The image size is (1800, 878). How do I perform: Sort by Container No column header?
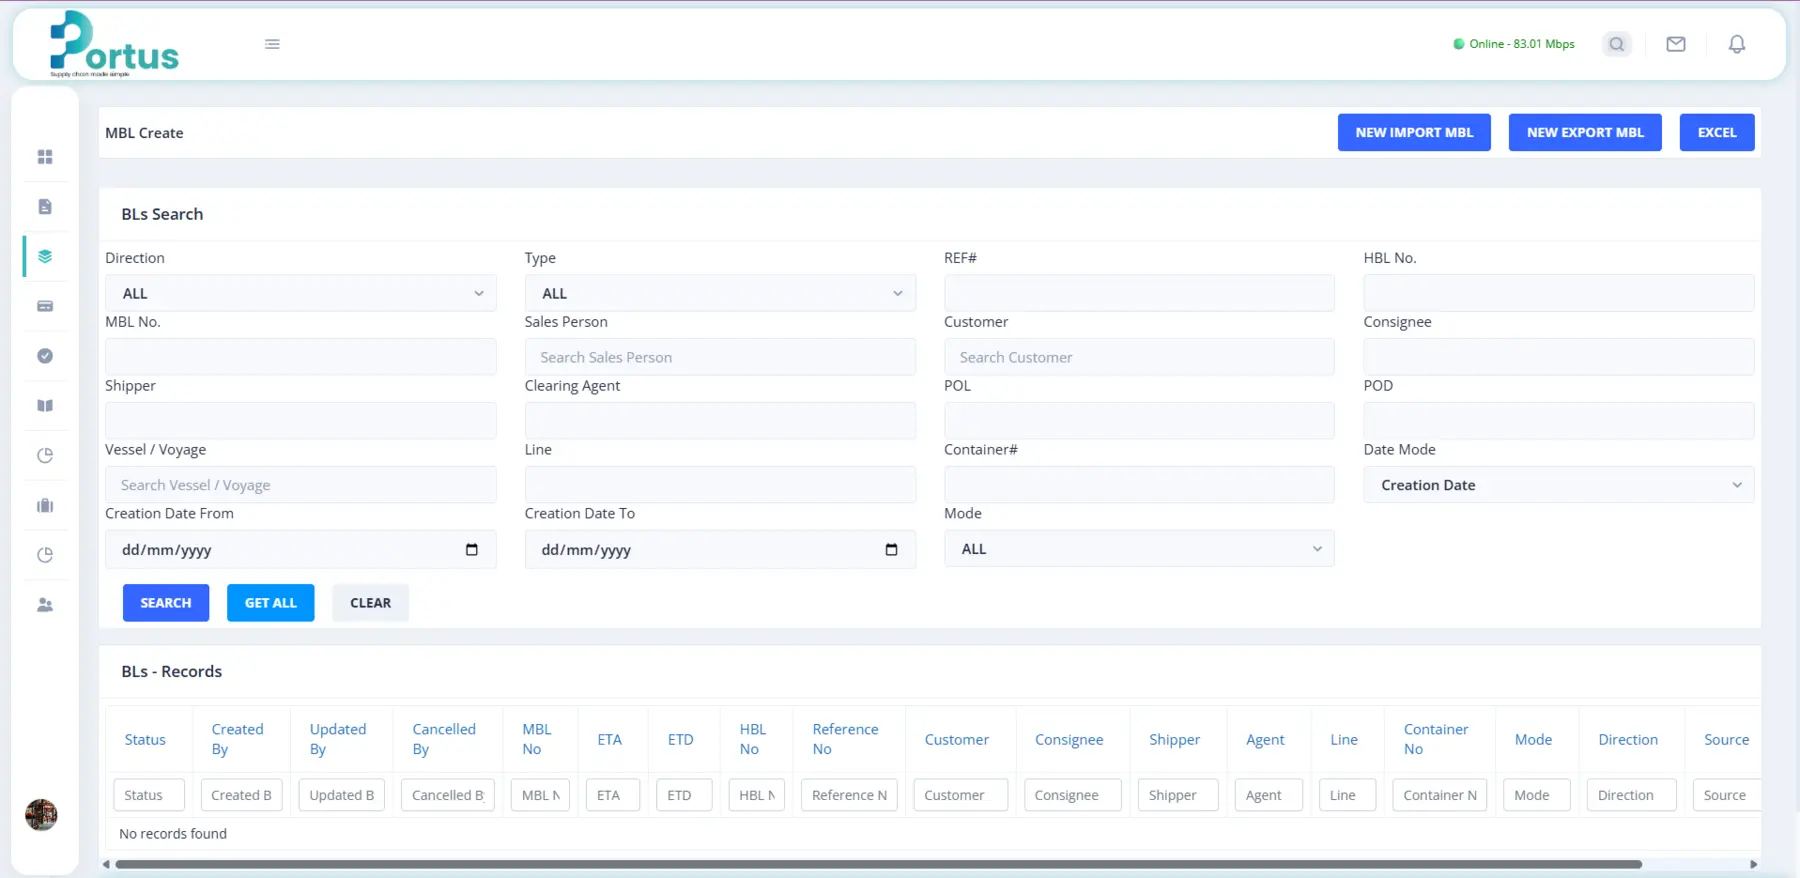click(1436, 739)
